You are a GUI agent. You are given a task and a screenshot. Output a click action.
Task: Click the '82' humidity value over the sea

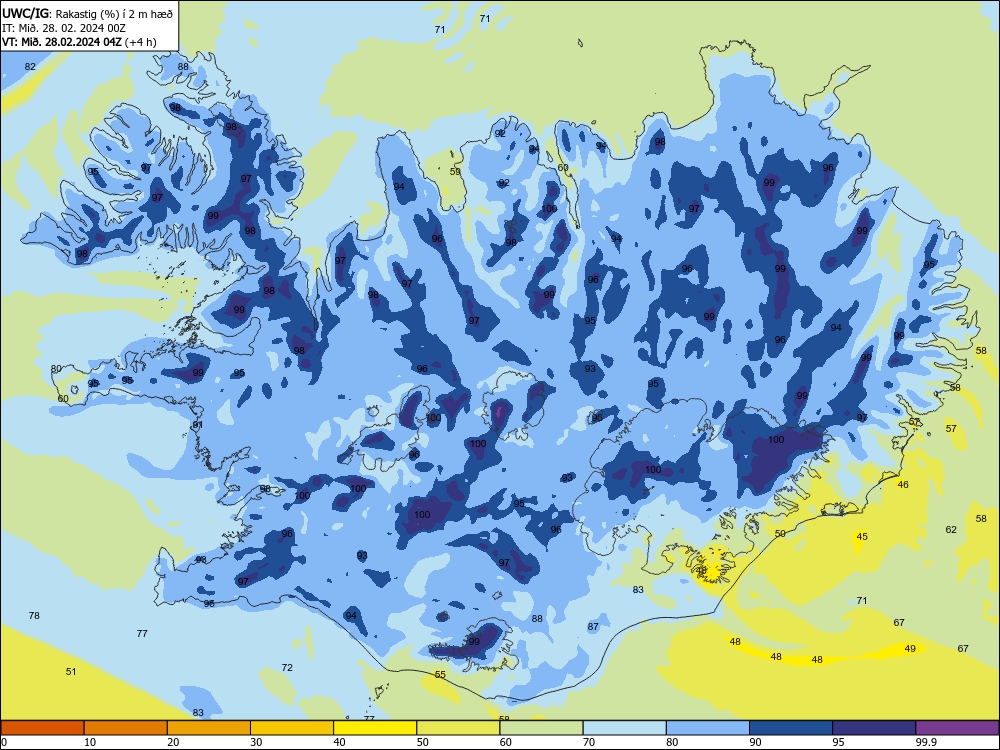coord(30,66)
